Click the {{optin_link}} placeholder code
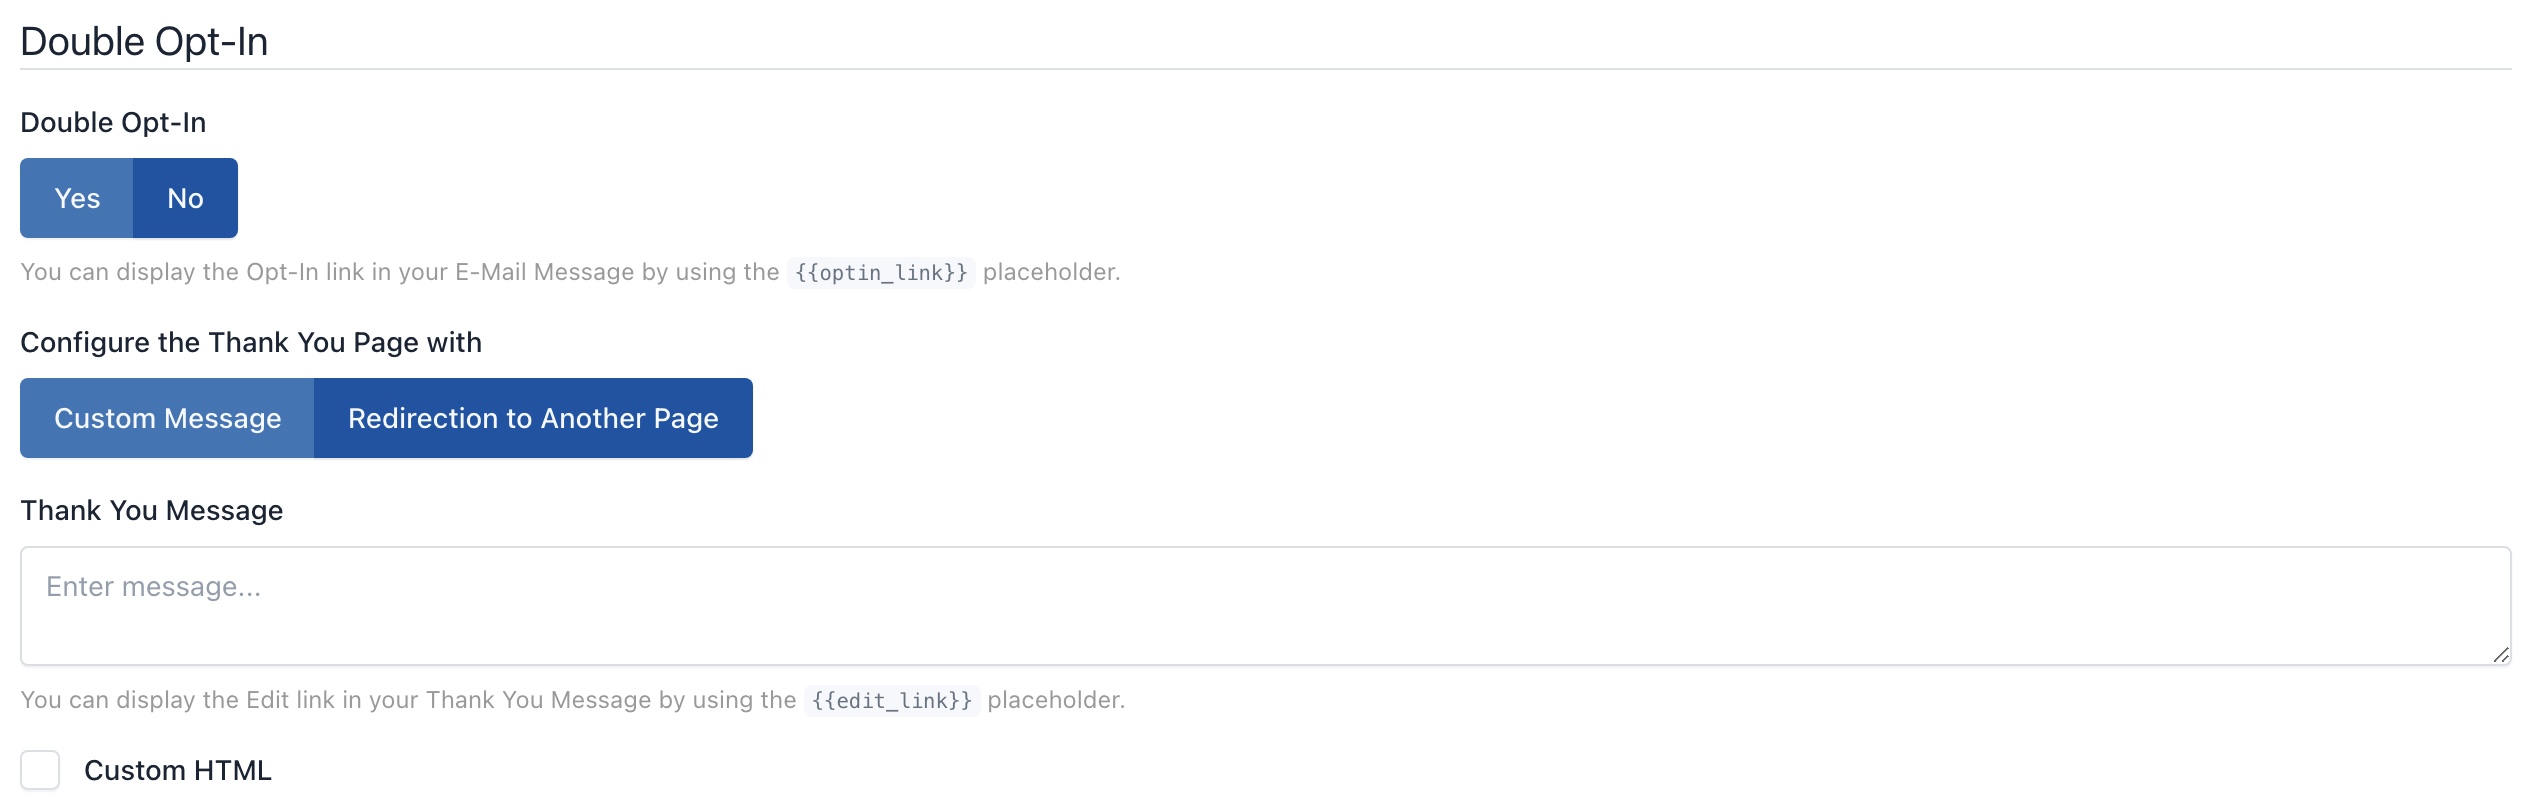2528x804 pixels. 881,272
